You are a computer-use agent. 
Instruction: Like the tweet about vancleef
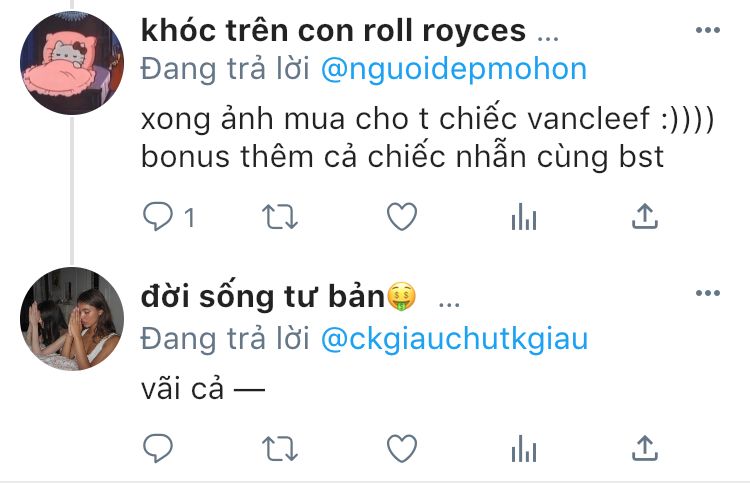[402, 217]
